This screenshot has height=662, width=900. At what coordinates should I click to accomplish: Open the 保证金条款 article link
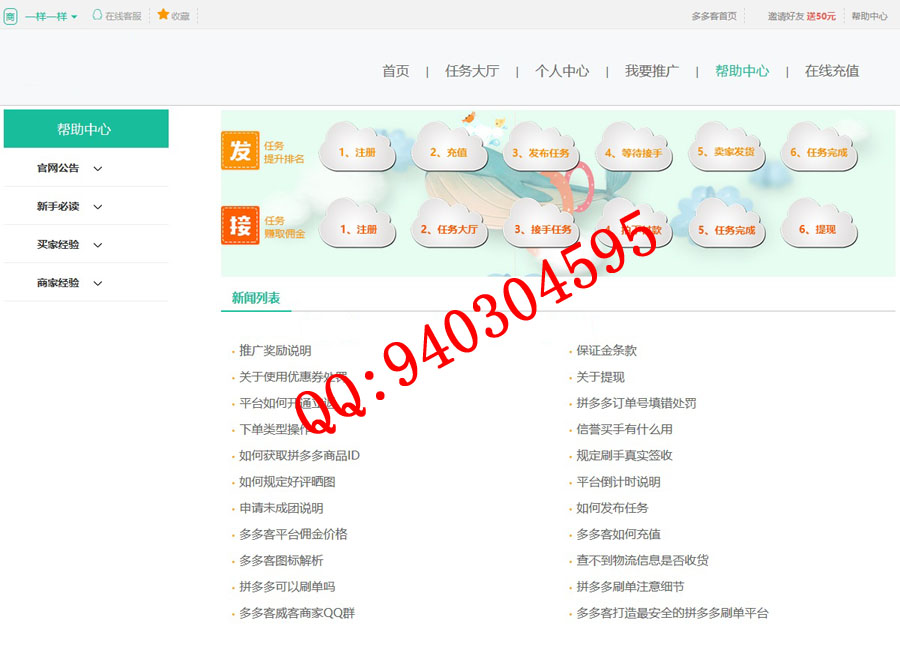[x=606, y=351]
